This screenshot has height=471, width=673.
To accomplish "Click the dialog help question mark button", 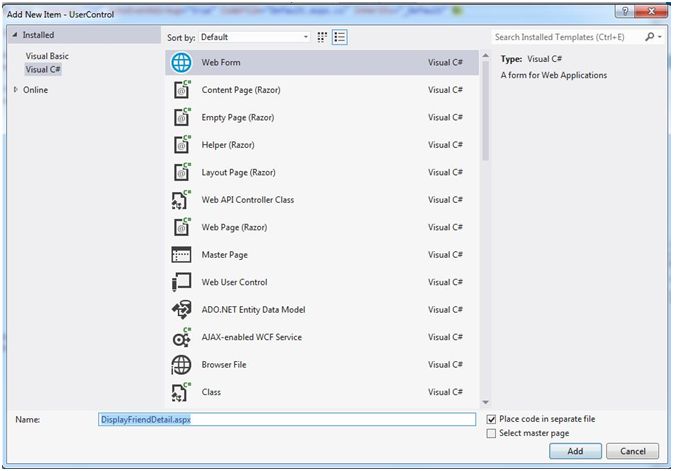I will coord(625,11).
